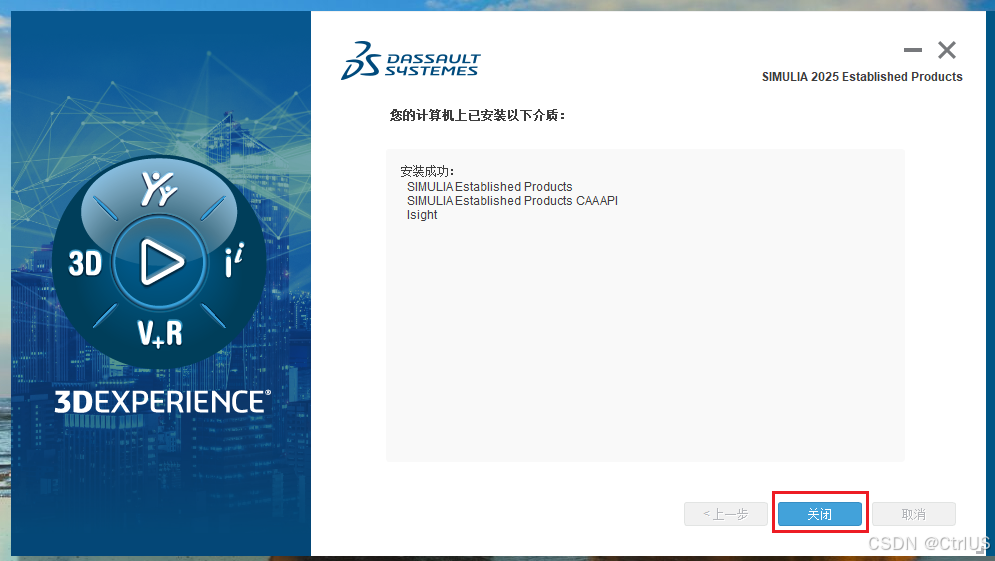Click the play icon in the 3DEXPERIENCE compass

[160, 261]
